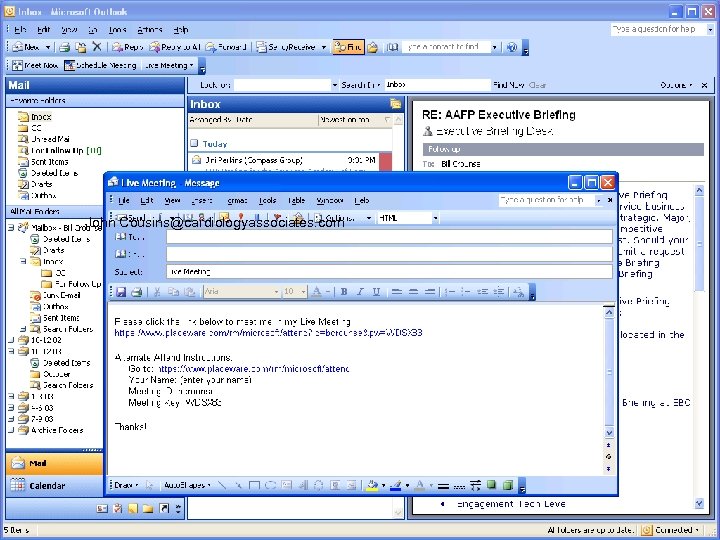Toggle Italic formatting
This screenshot has width=720, height=540.
(x=360, y=292)
